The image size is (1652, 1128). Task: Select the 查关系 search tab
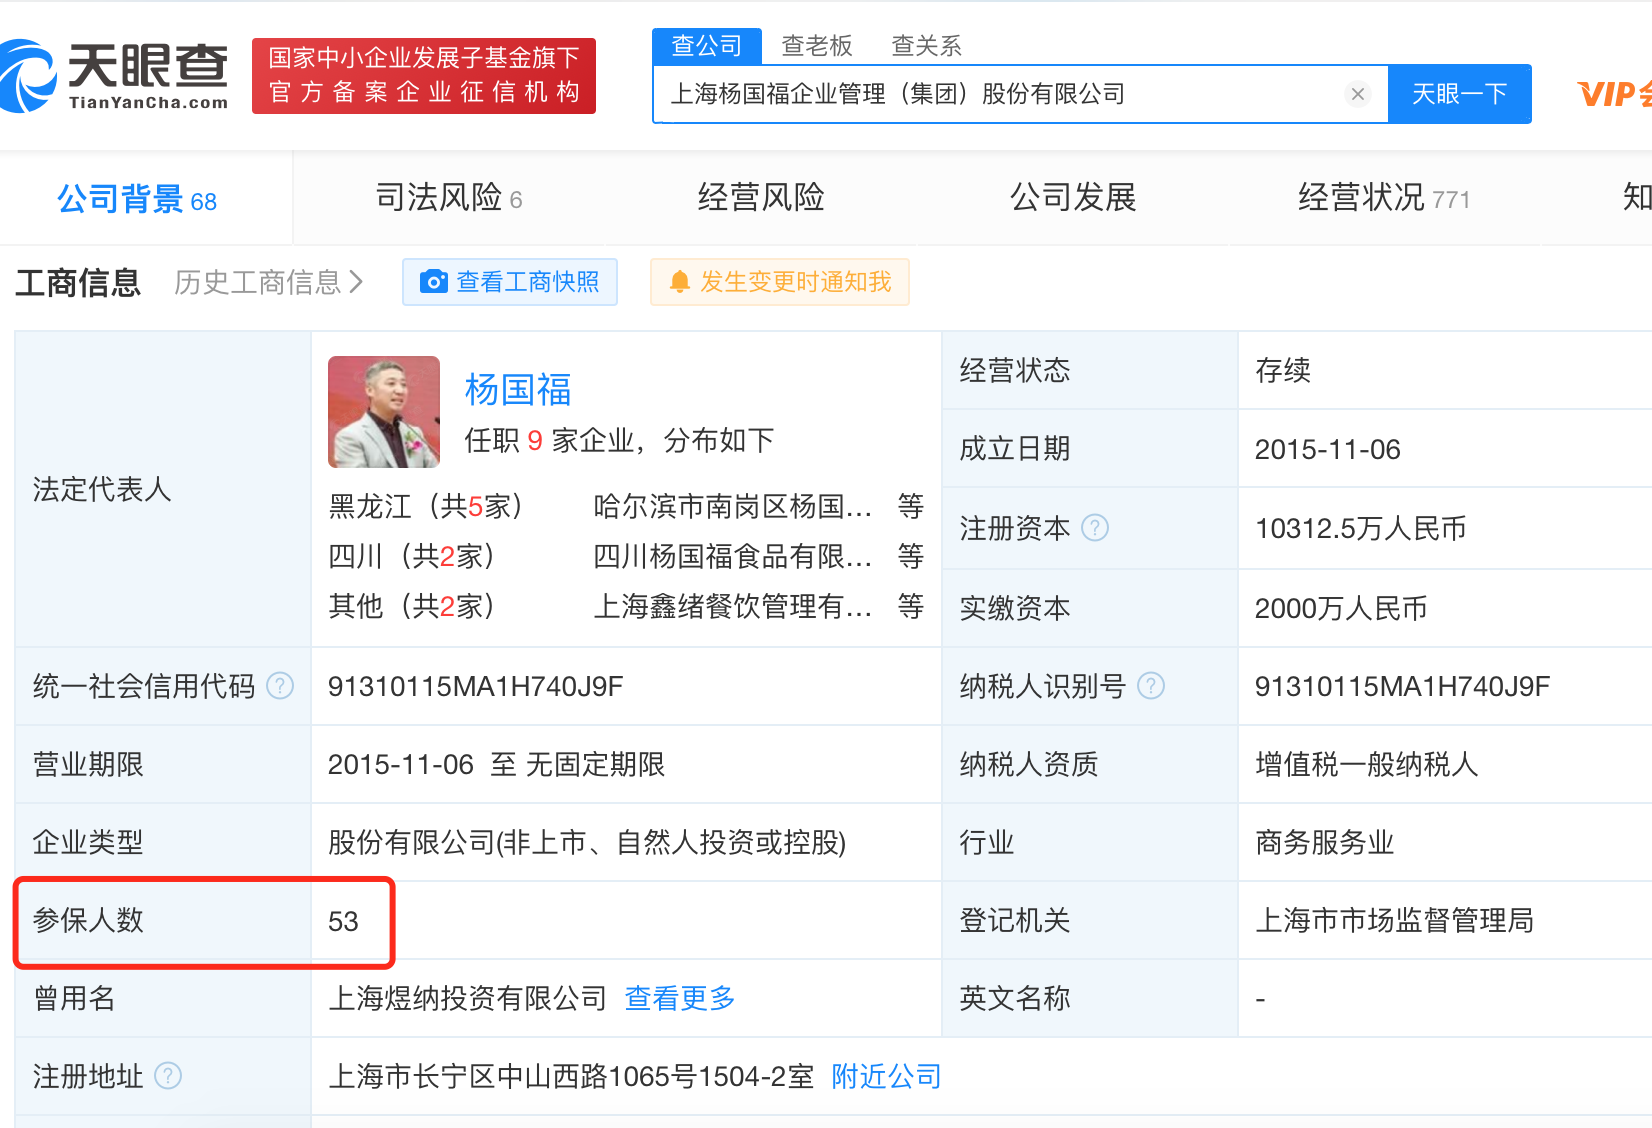tap(927, 46)
